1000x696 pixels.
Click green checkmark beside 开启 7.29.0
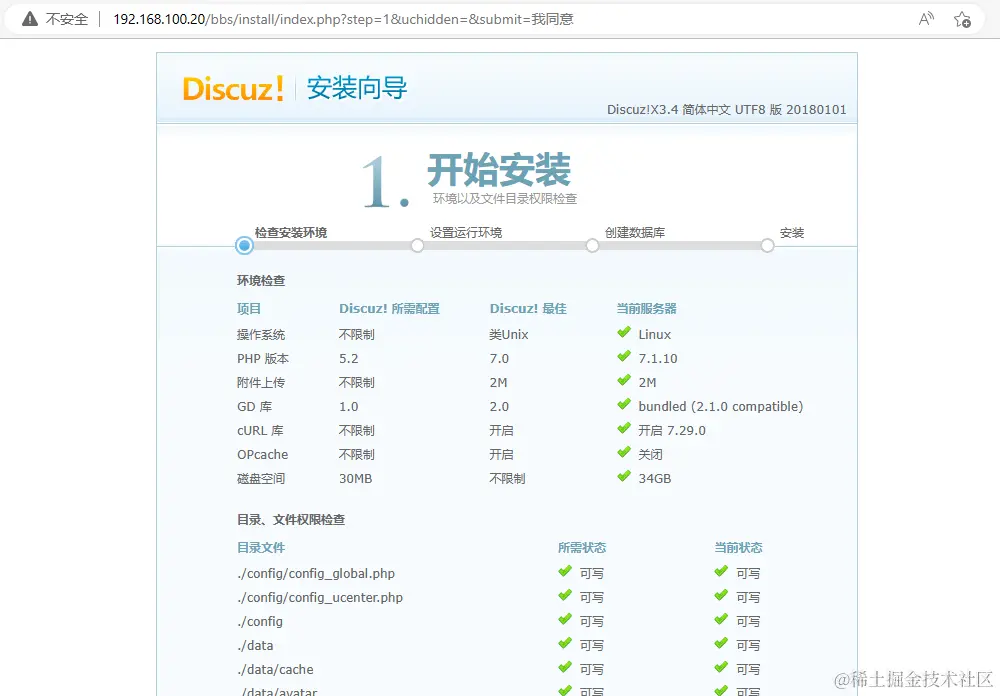[x=624, y=429]
